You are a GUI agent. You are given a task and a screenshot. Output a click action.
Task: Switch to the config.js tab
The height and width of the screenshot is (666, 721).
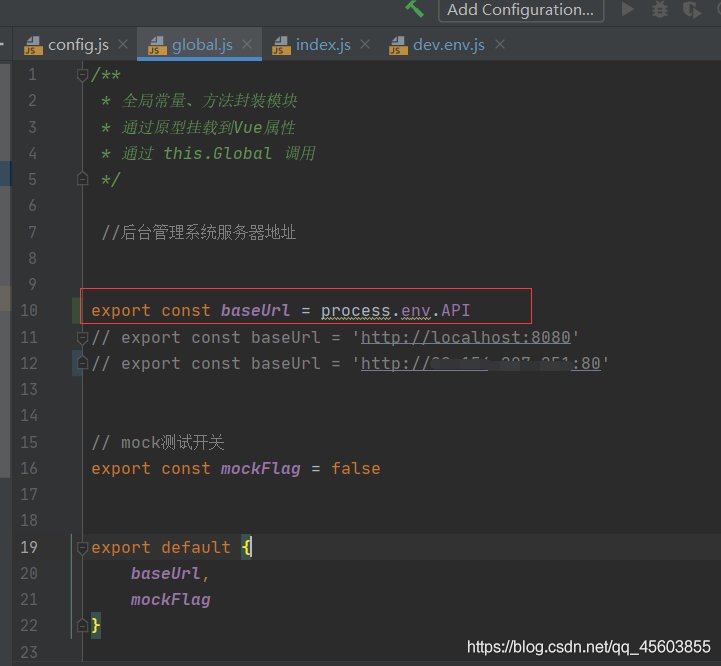(x=78, y=44)
